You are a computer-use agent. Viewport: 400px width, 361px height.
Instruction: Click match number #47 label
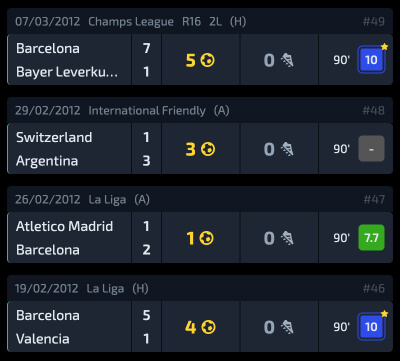tap(374, 199)
